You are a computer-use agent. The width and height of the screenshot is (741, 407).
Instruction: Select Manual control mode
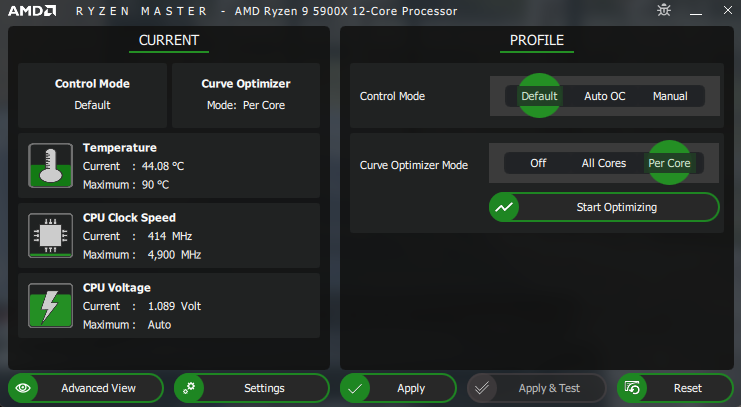pyautogui.click(x=670, y=96)
